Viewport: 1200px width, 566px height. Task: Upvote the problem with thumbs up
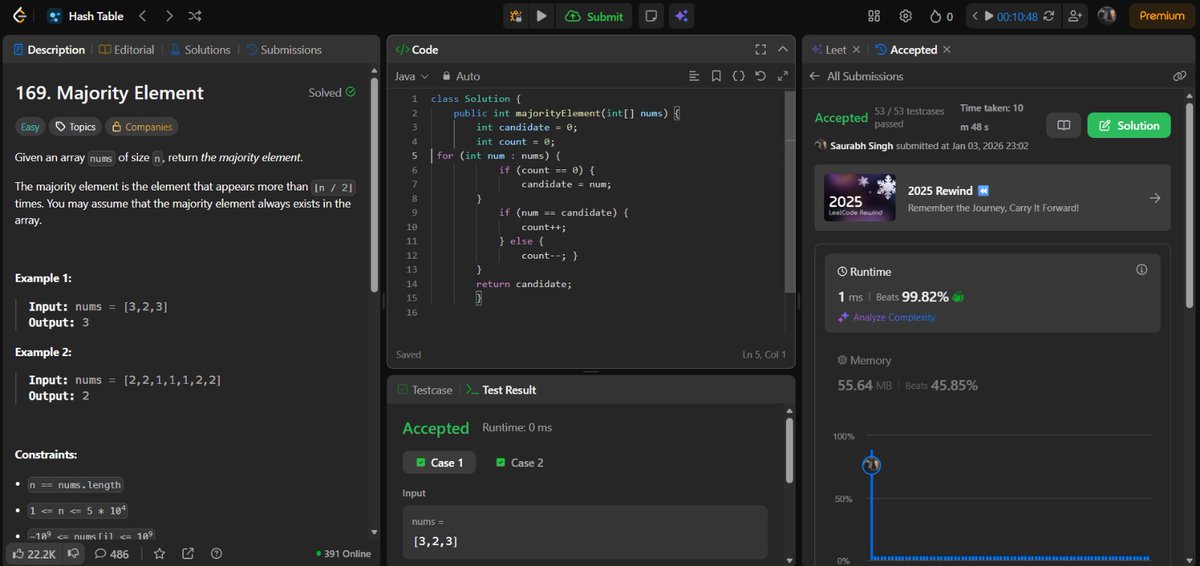pos(33,553)
